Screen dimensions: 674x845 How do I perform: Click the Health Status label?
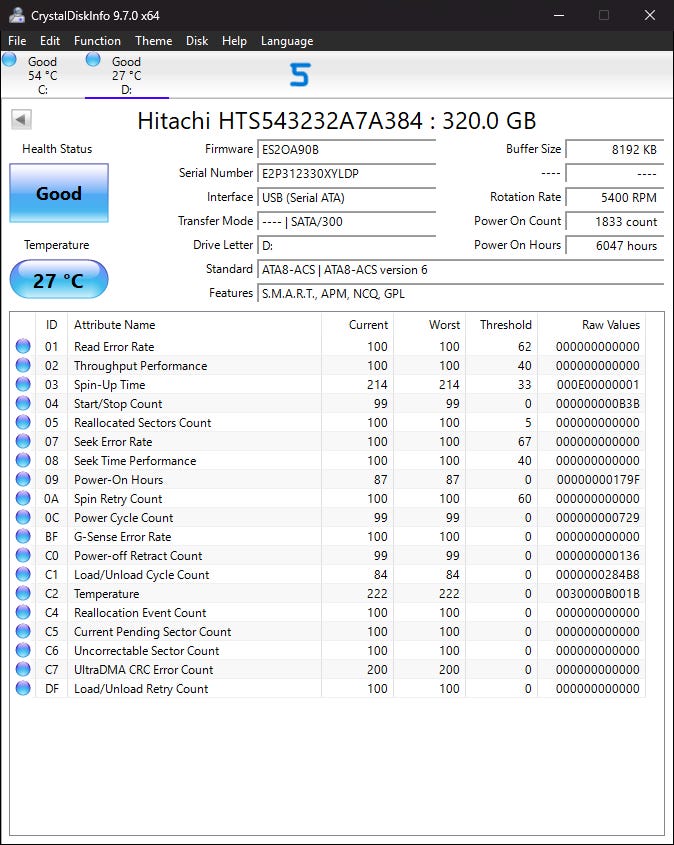pyautogui.click(x=57, y=149)
